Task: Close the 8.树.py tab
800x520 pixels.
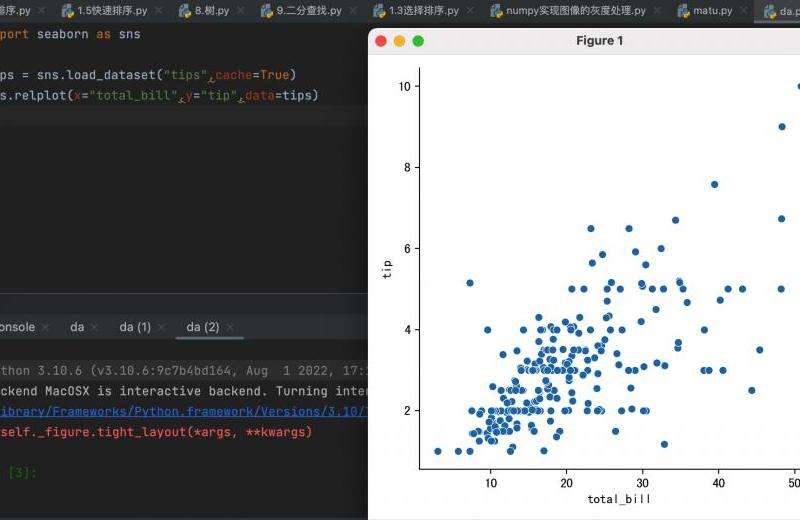Action: [x=240, y=11]
